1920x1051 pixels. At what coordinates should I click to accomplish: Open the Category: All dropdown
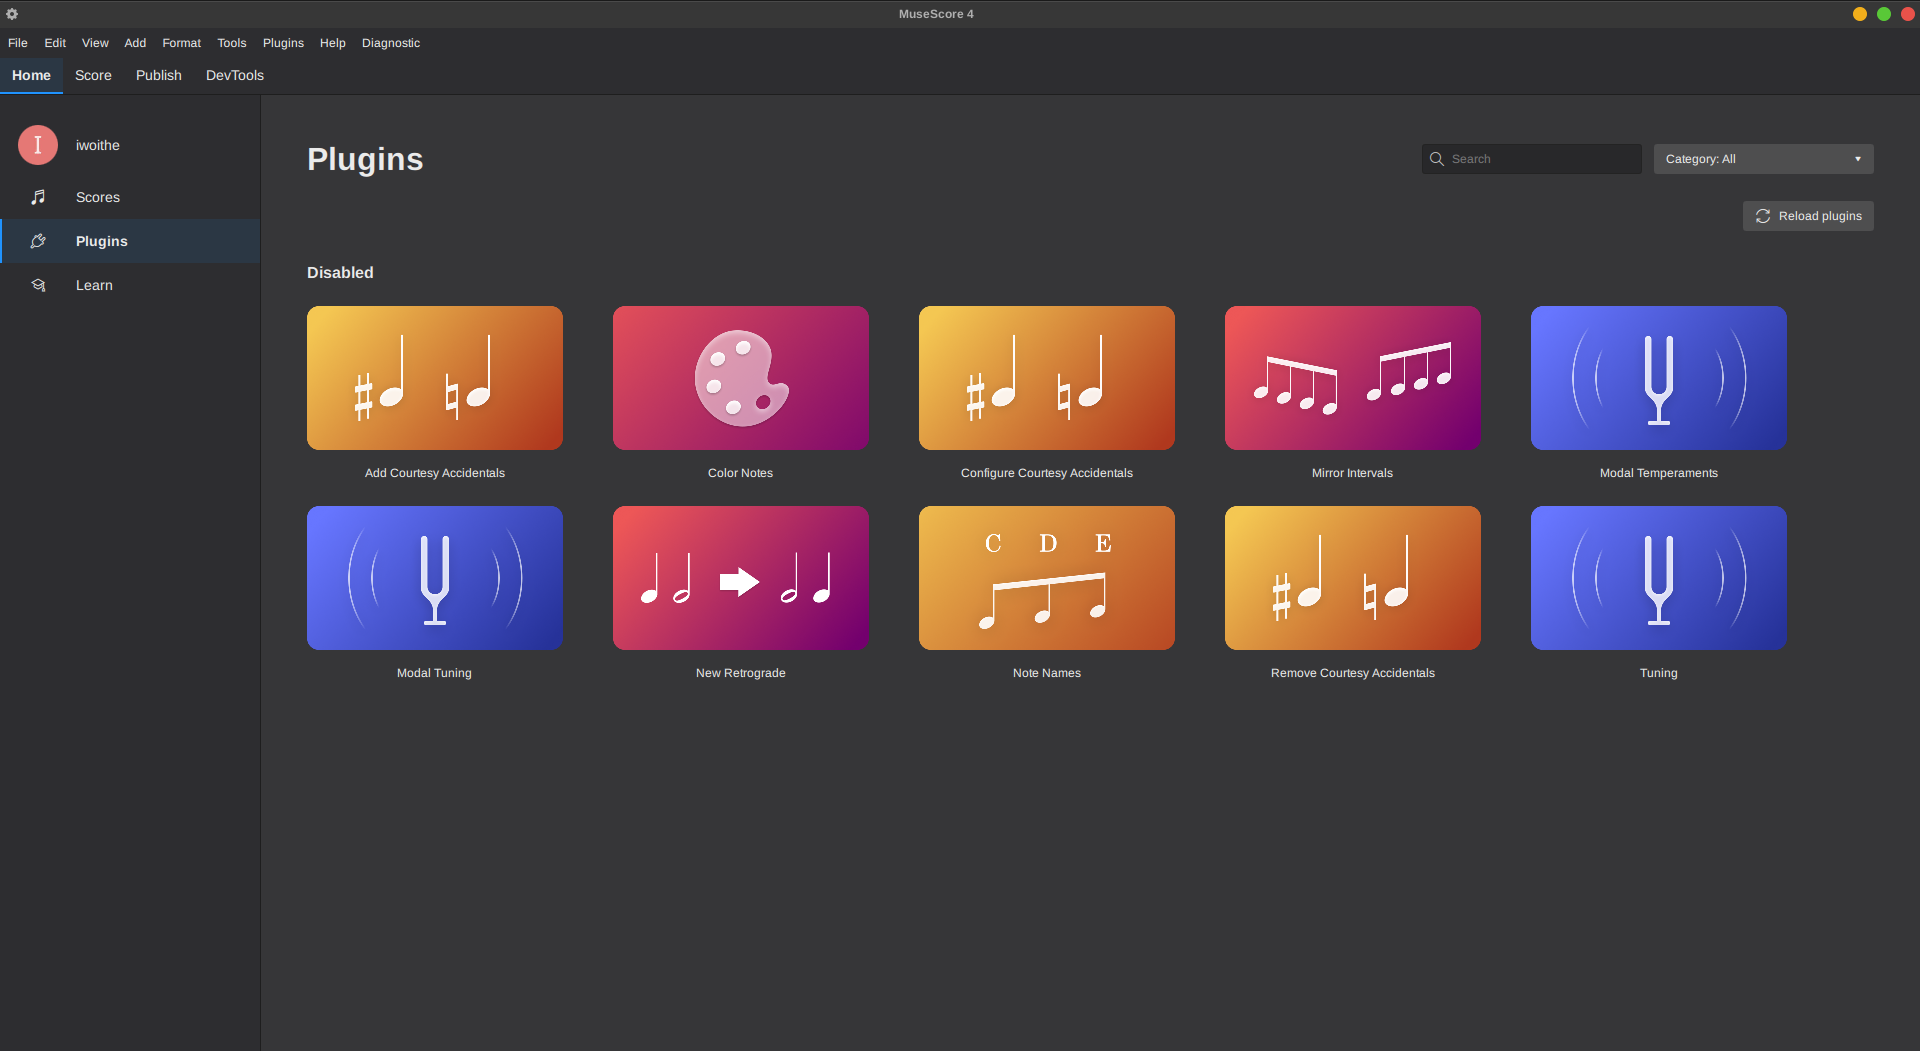pyautogui.click(x=1763, y=158)
